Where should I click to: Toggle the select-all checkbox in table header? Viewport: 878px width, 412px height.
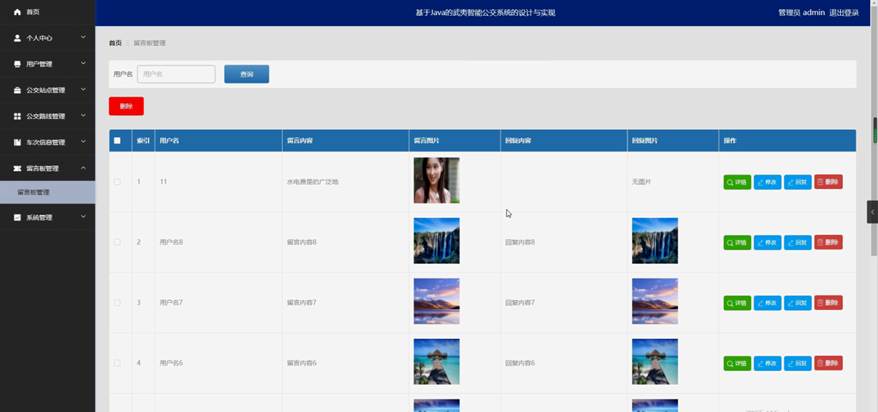[117, 141]
